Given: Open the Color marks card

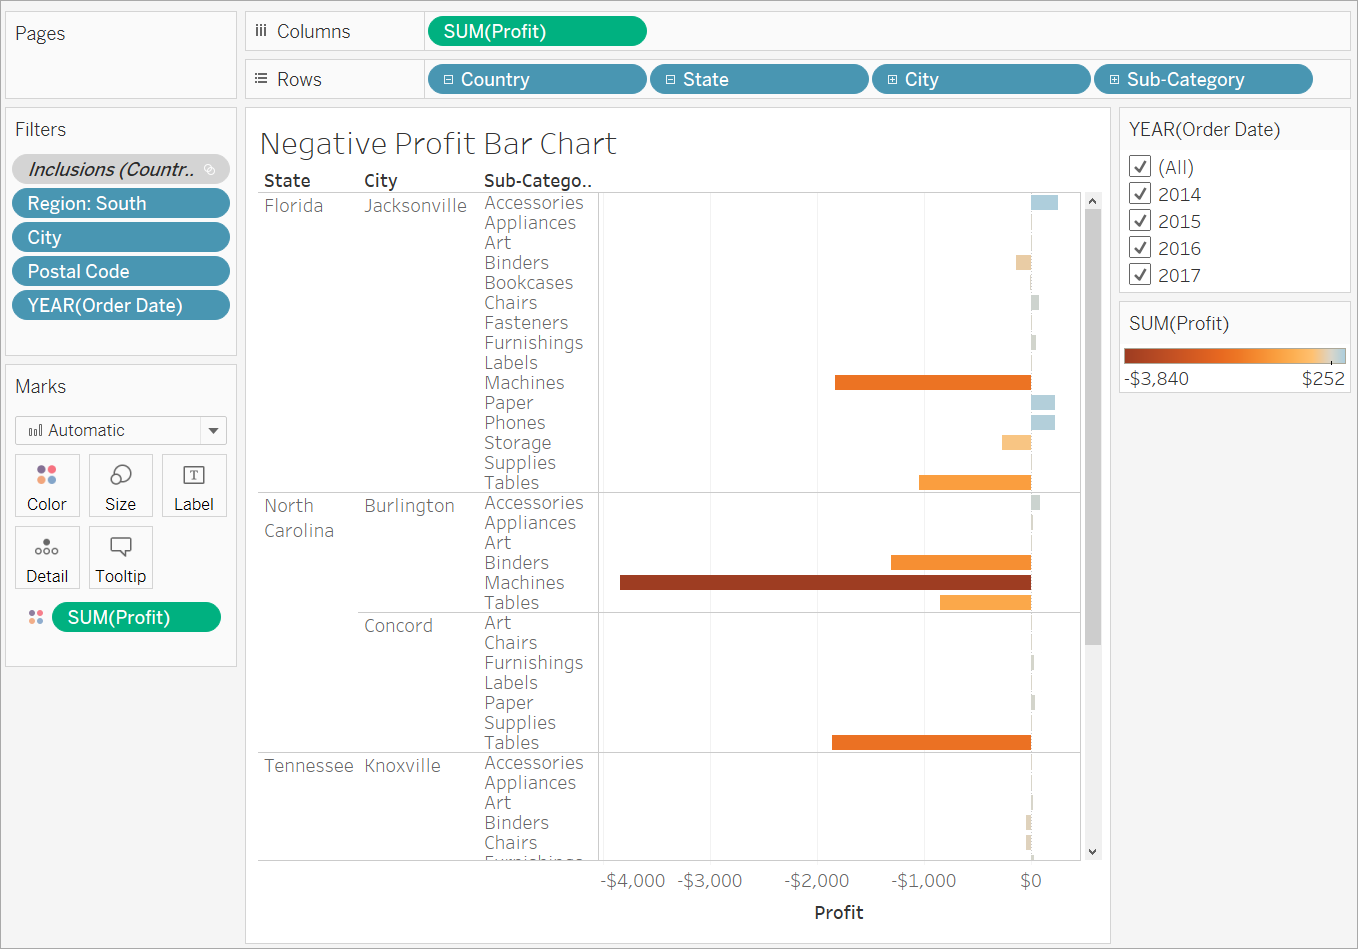Looking at the screenshot, I should click(47, 485).
